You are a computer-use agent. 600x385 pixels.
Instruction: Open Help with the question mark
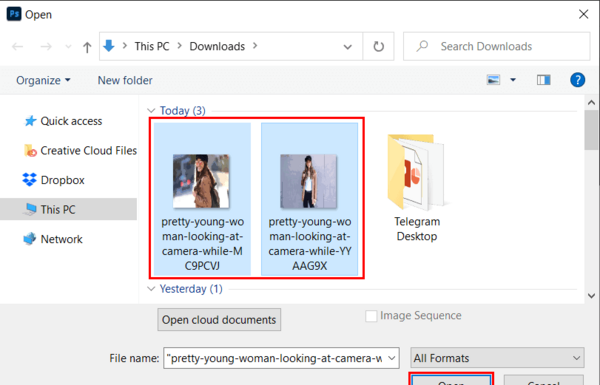coord(577,80)
